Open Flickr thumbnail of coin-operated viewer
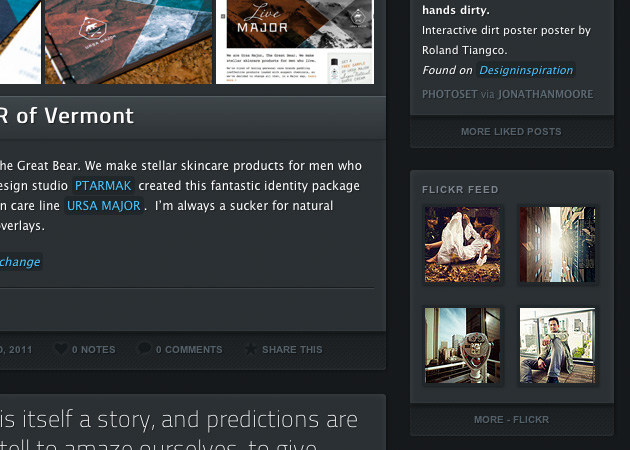This screenshot has height=450, width=630. pos(462,345)
